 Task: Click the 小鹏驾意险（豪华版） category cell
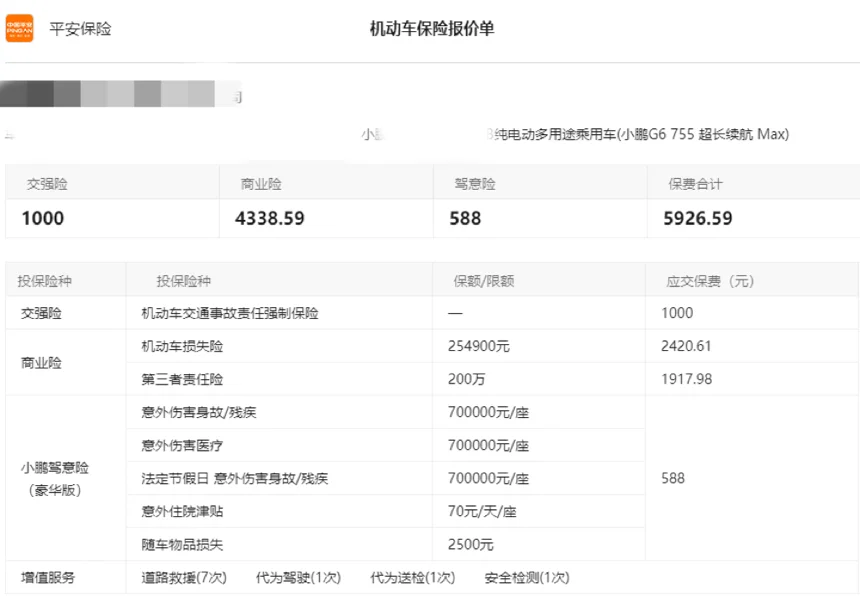tap(66, 478)
